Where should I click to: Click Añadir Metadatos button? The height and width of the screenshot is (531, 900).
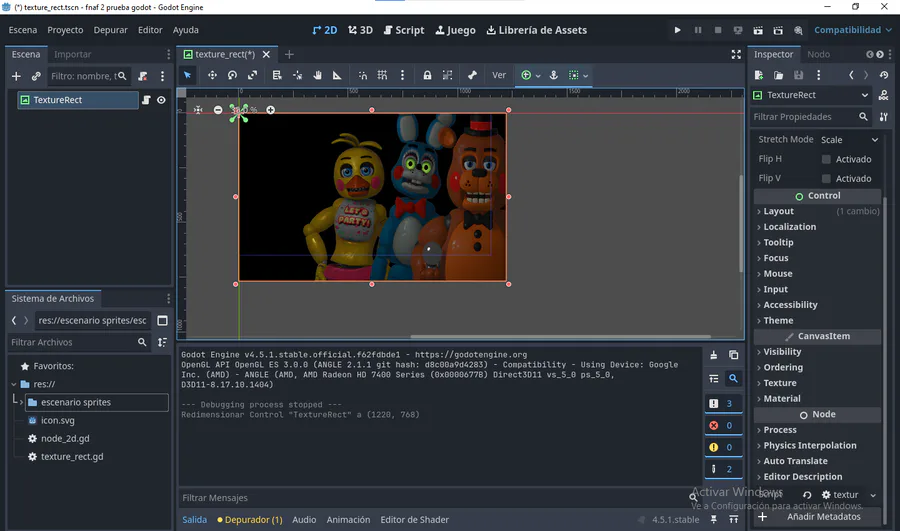[816, 517]
